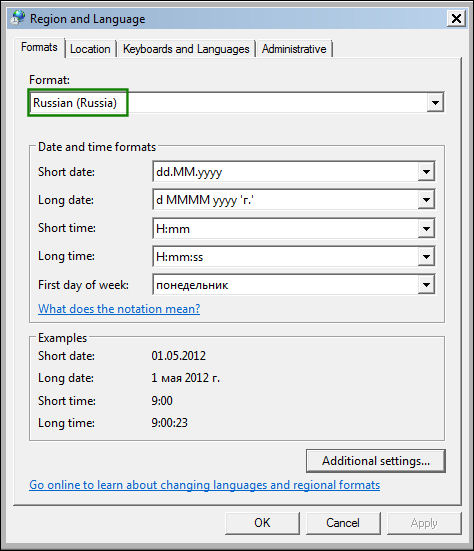Close the Region and Language dialog

point(456,18)
